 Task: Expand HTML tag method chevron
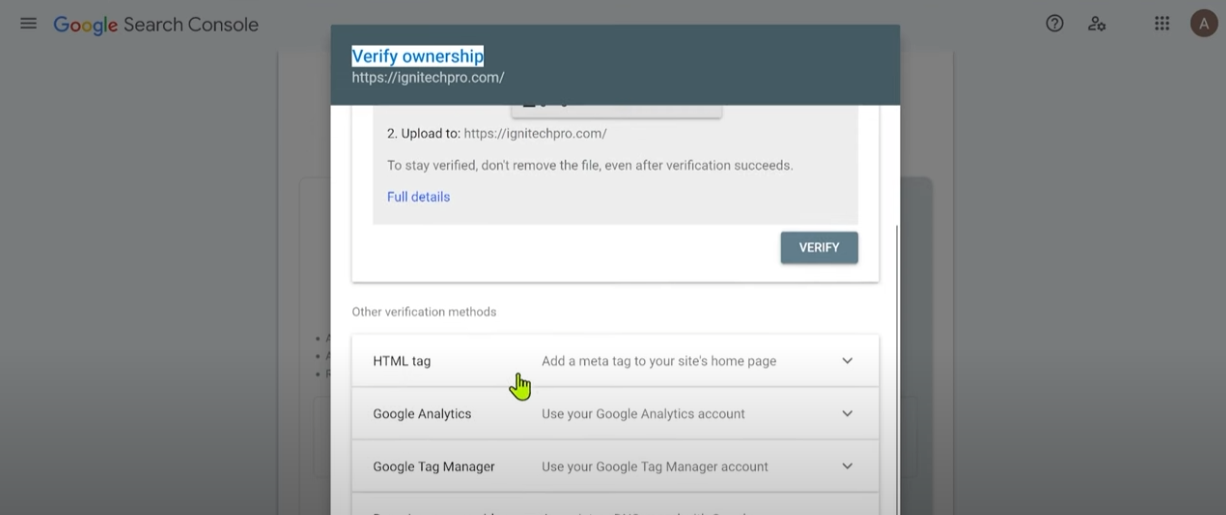tap(847, 361)
